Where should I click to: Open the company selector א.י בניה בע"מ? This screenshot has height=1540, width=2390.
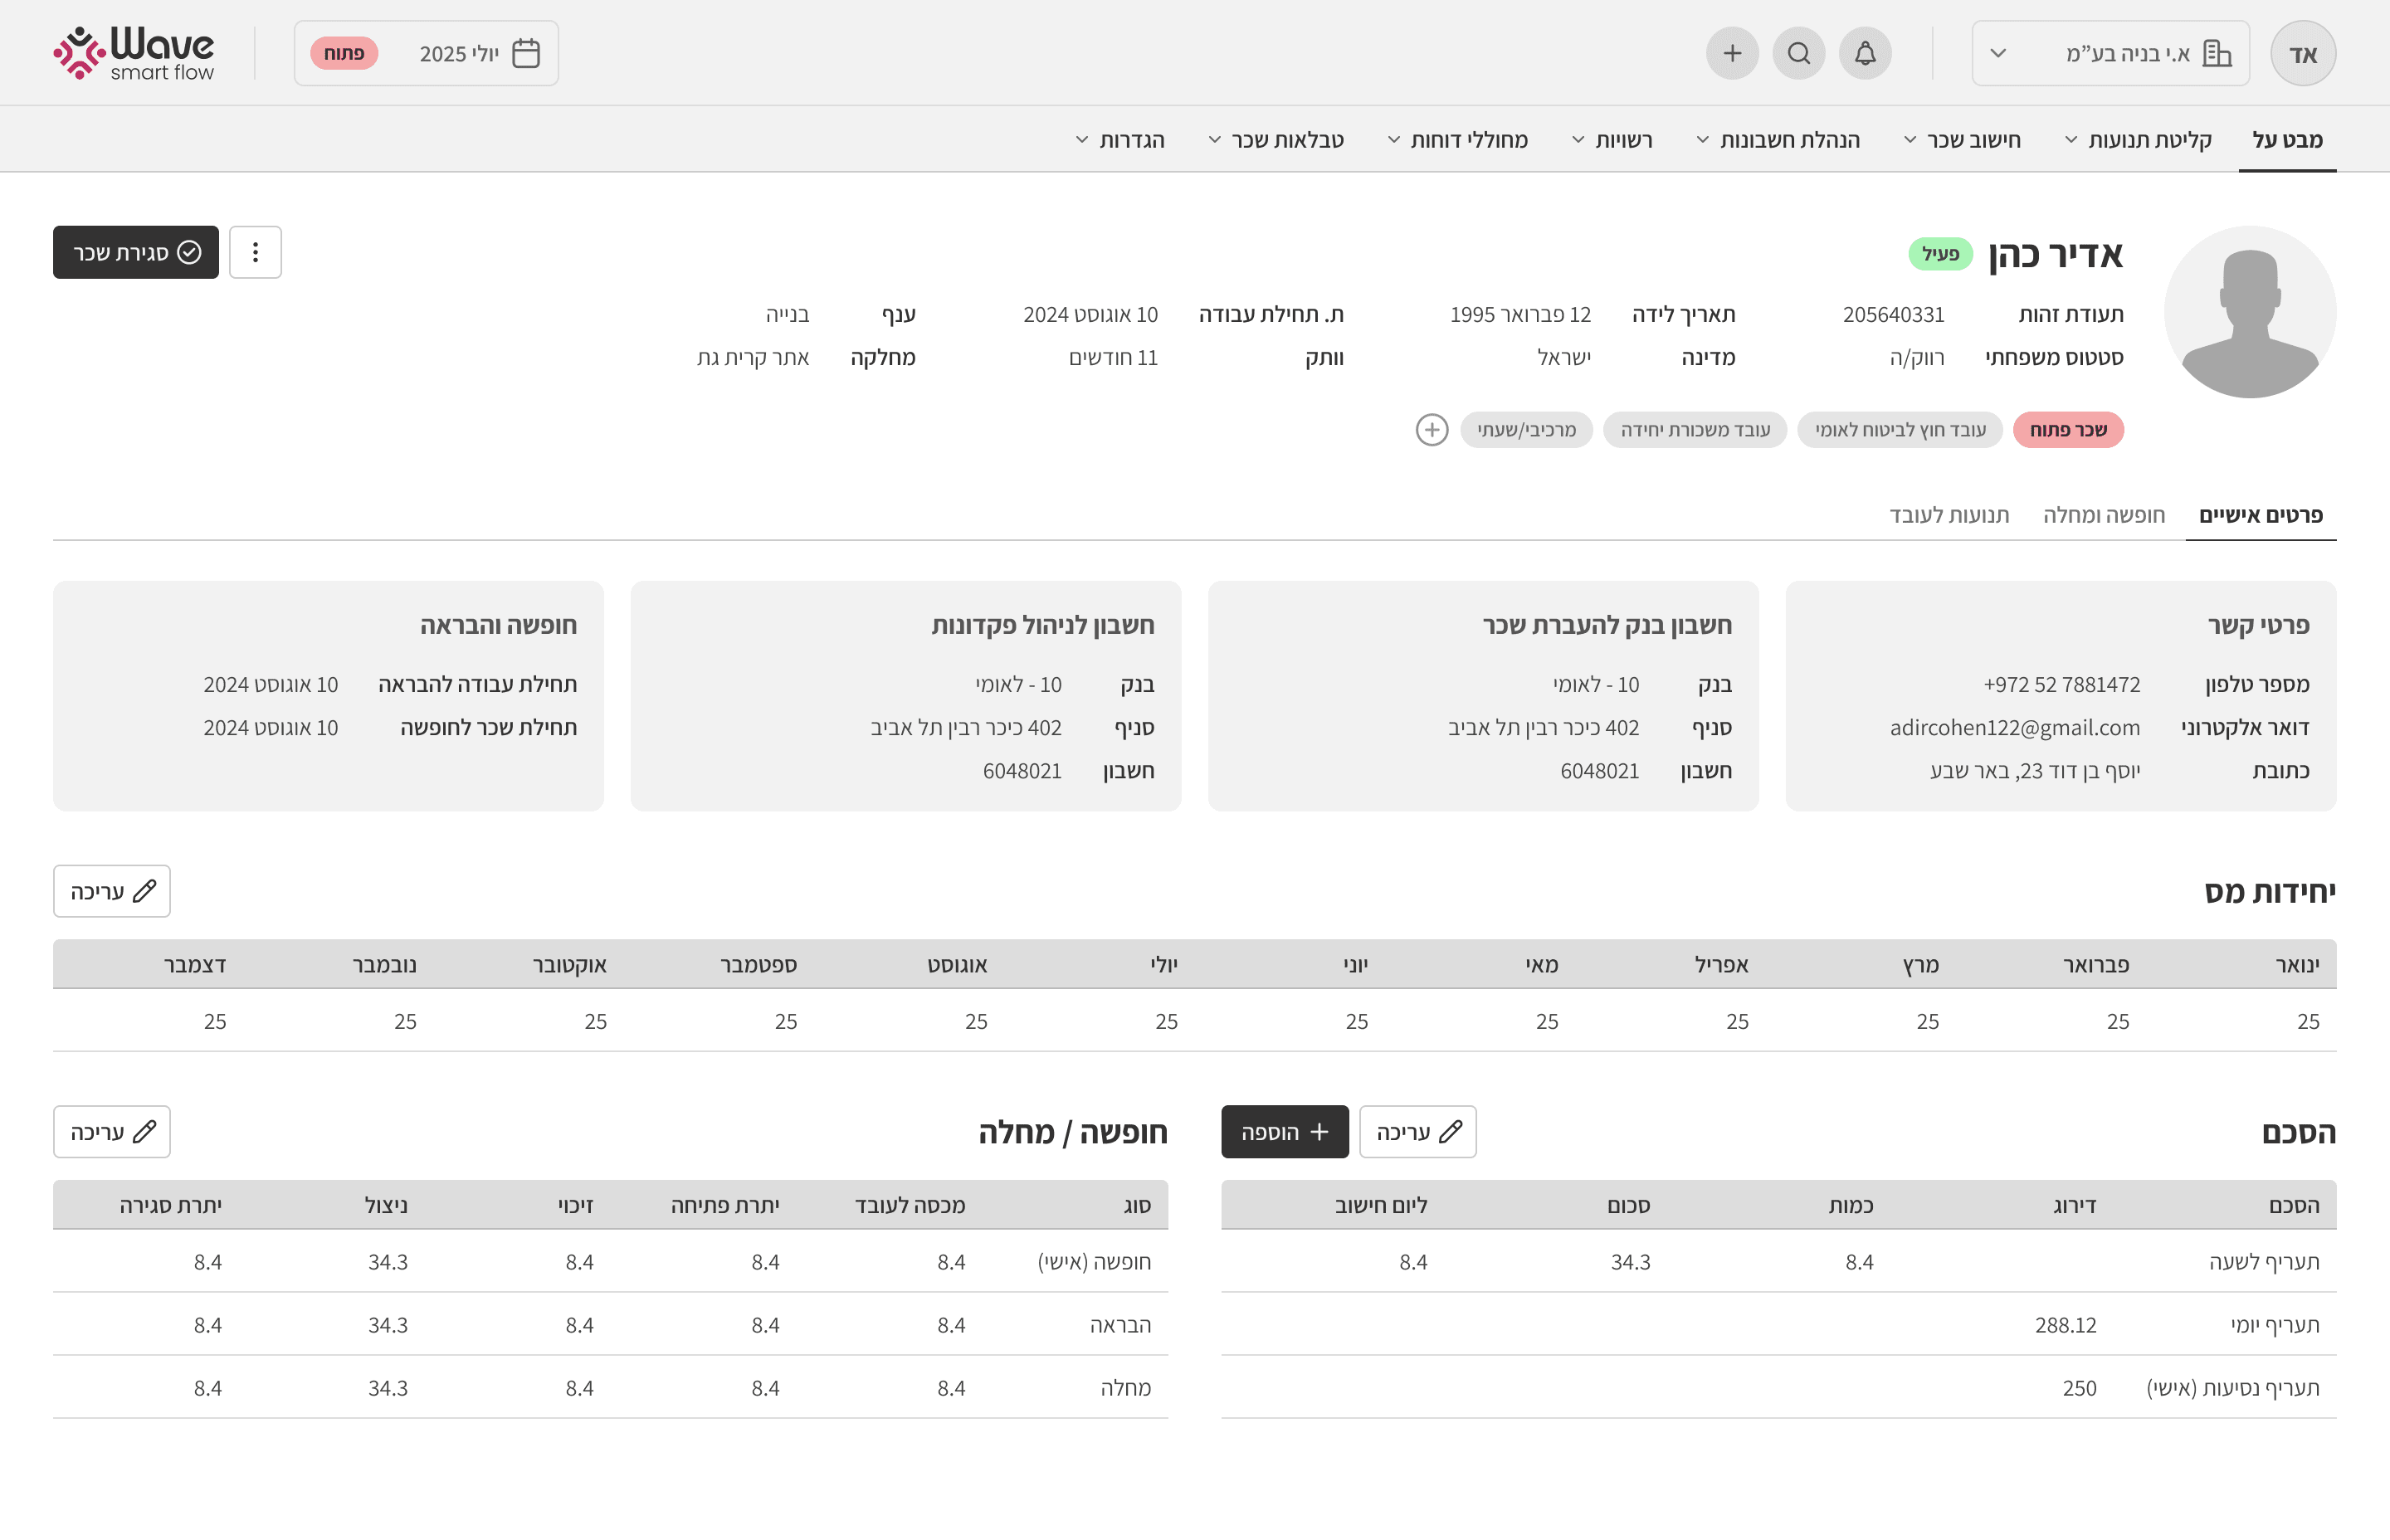pyautogui.click(x=2110, y=53)
